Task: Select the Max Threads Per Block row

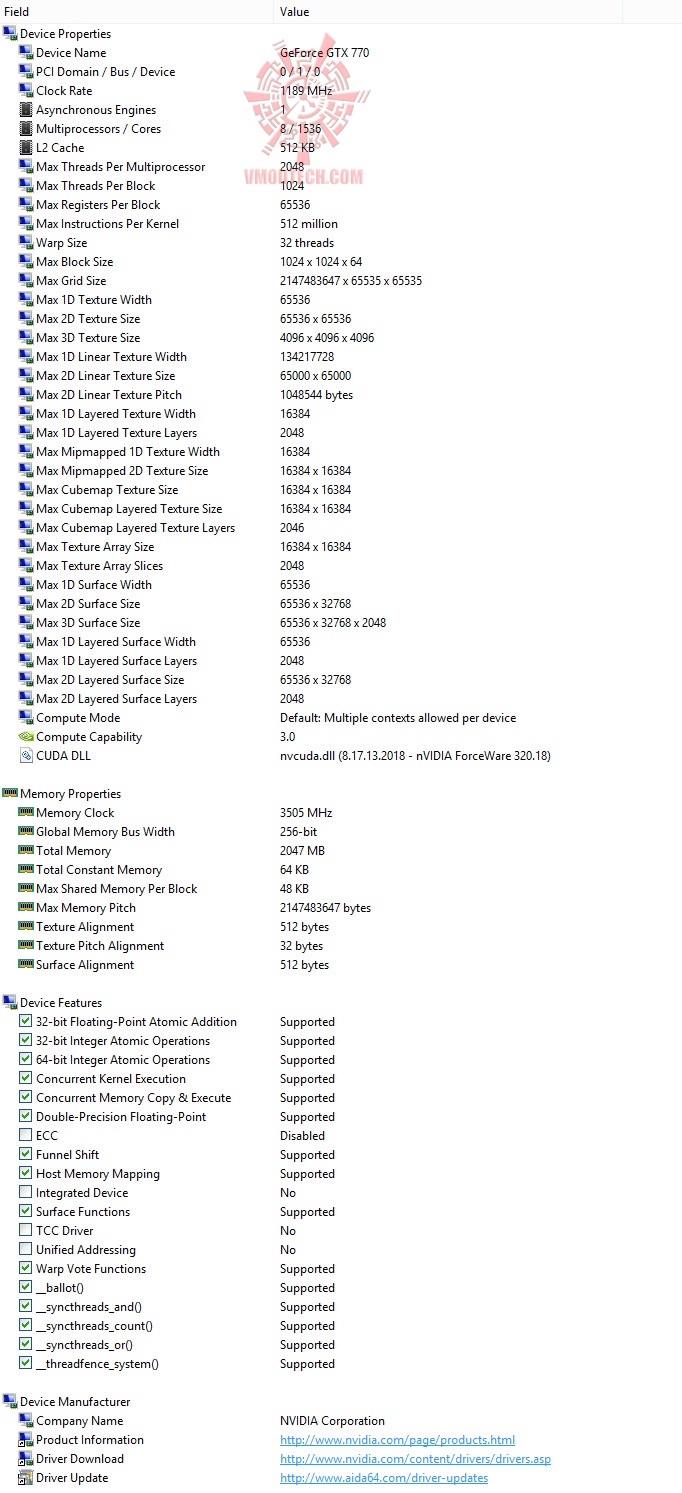Action: [341, 186]
